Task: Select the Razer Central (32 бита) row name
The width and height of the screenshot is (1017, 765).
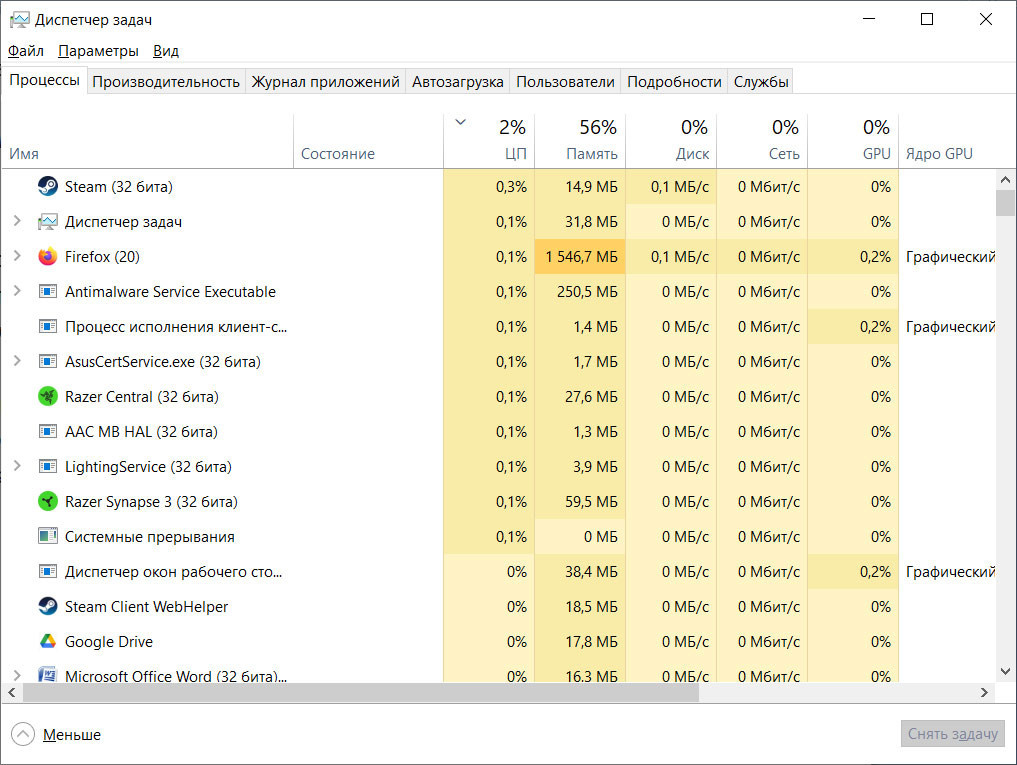Action: pos(141,397)
